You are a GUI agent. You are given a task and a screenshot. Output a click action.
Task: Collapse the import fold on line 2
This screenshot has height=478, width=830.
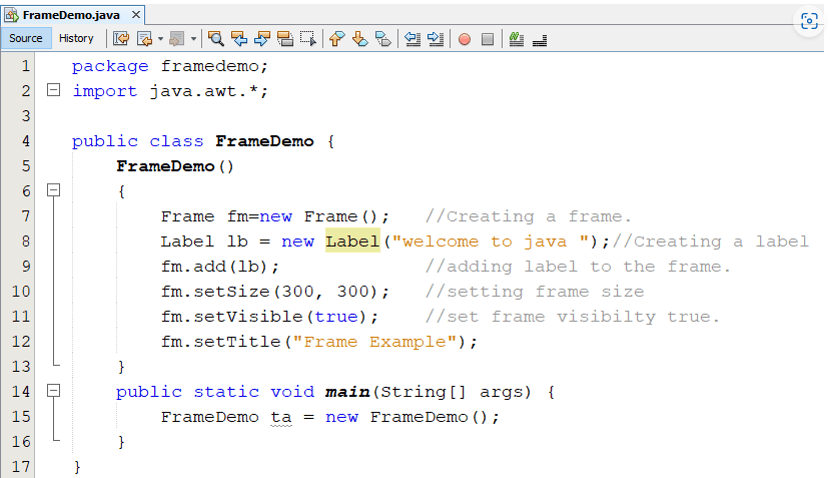[x=53, y=90]
